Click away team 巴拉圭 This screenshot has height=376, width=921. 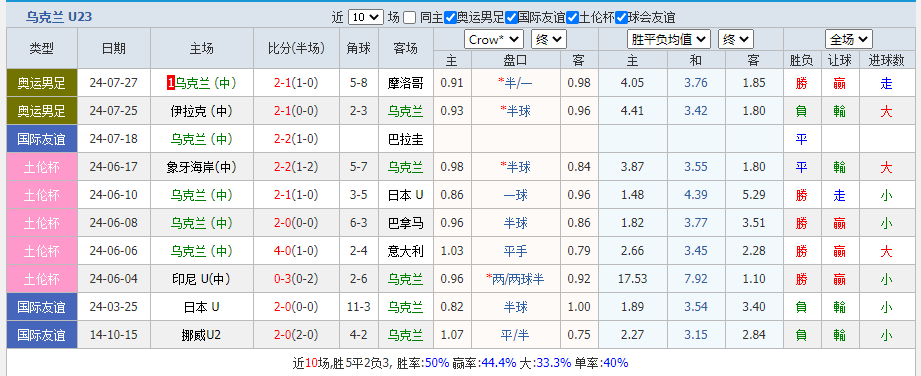pos(405,139)
